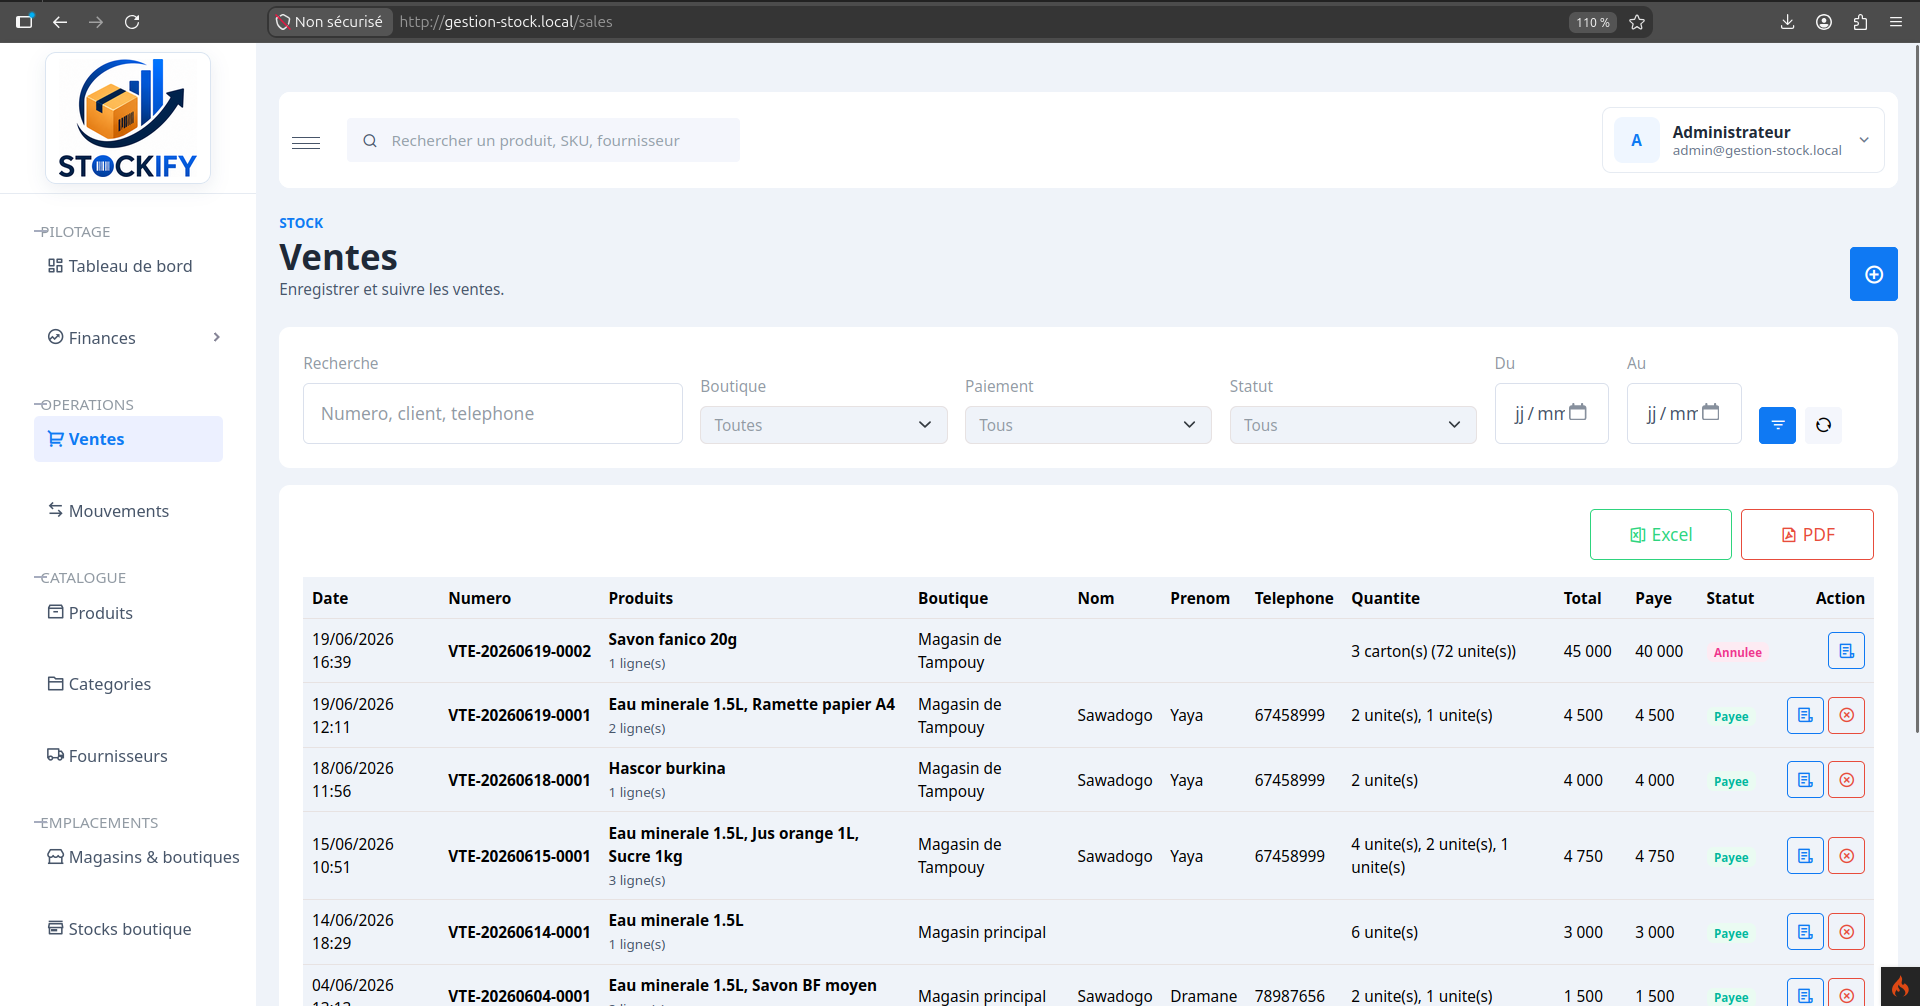Viewport: 1920px width, 1006px height.
Task: Focus the Numero, client, telephone search field
Action: tap(493, 413)
